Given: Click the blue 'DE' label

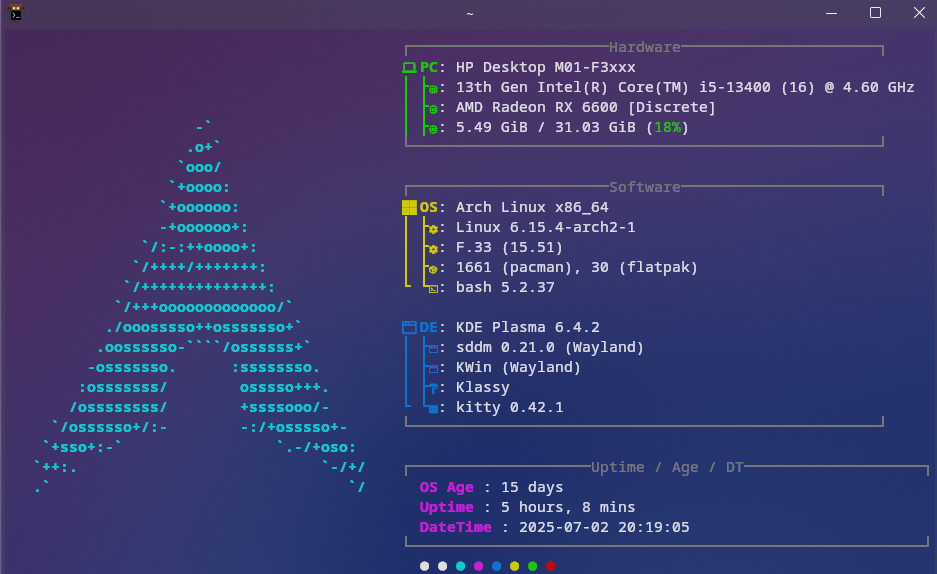Looking at the screenshot, I should (x=428, y=327).
